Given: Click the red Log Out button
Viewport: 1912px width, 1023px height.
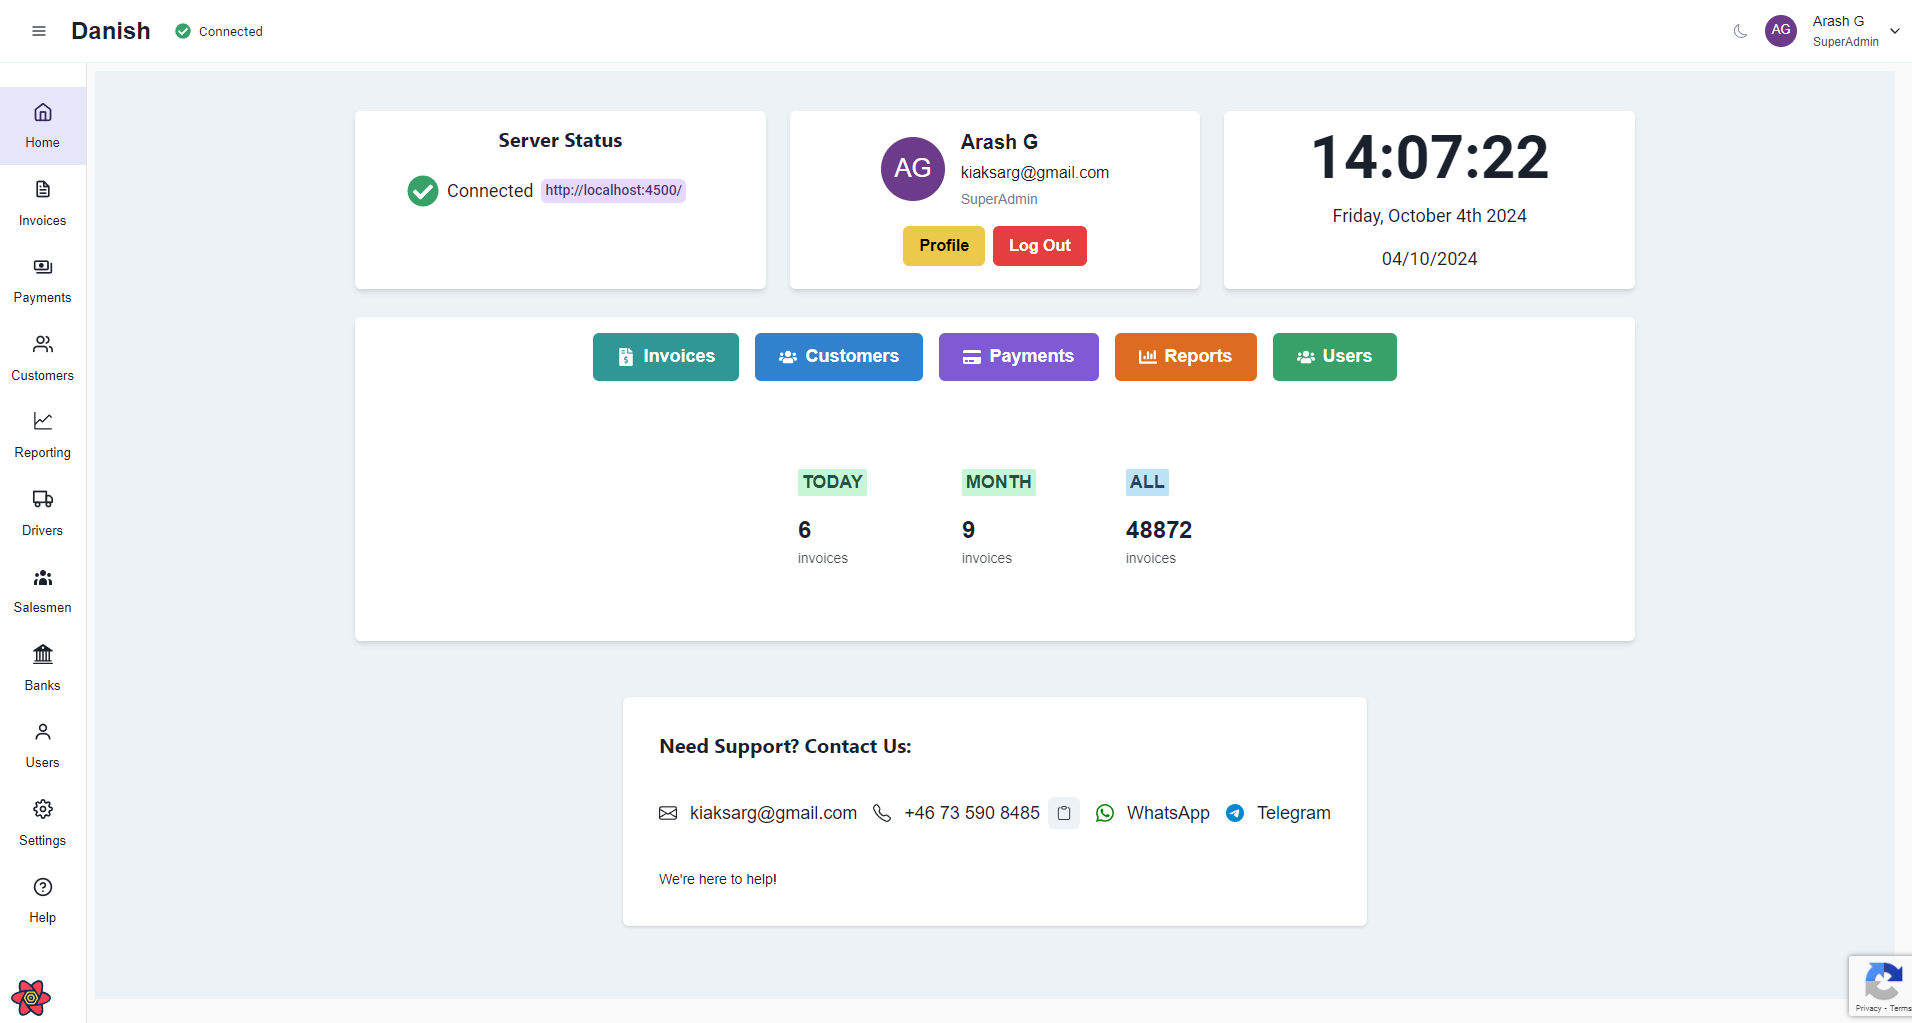Looking at the screenshot, I should (x=1039, y=246).
